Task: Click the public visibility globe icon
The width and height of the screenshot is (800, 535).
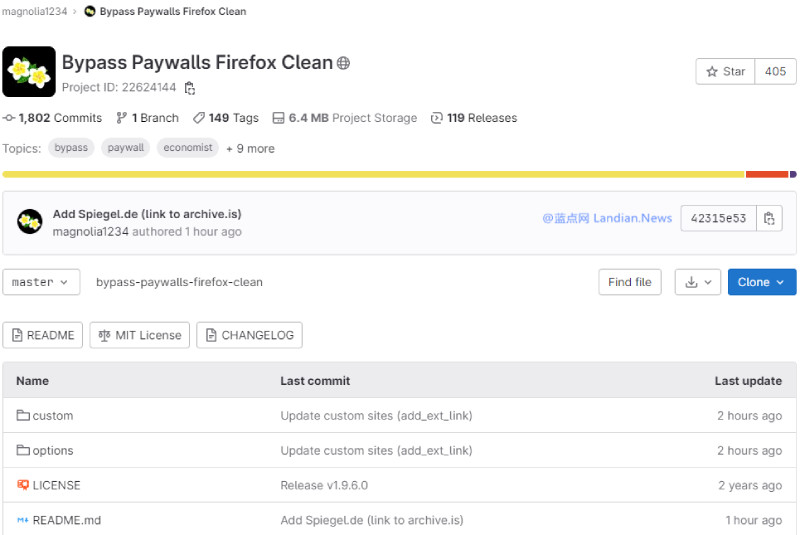Action: click(x=343, y=63)
